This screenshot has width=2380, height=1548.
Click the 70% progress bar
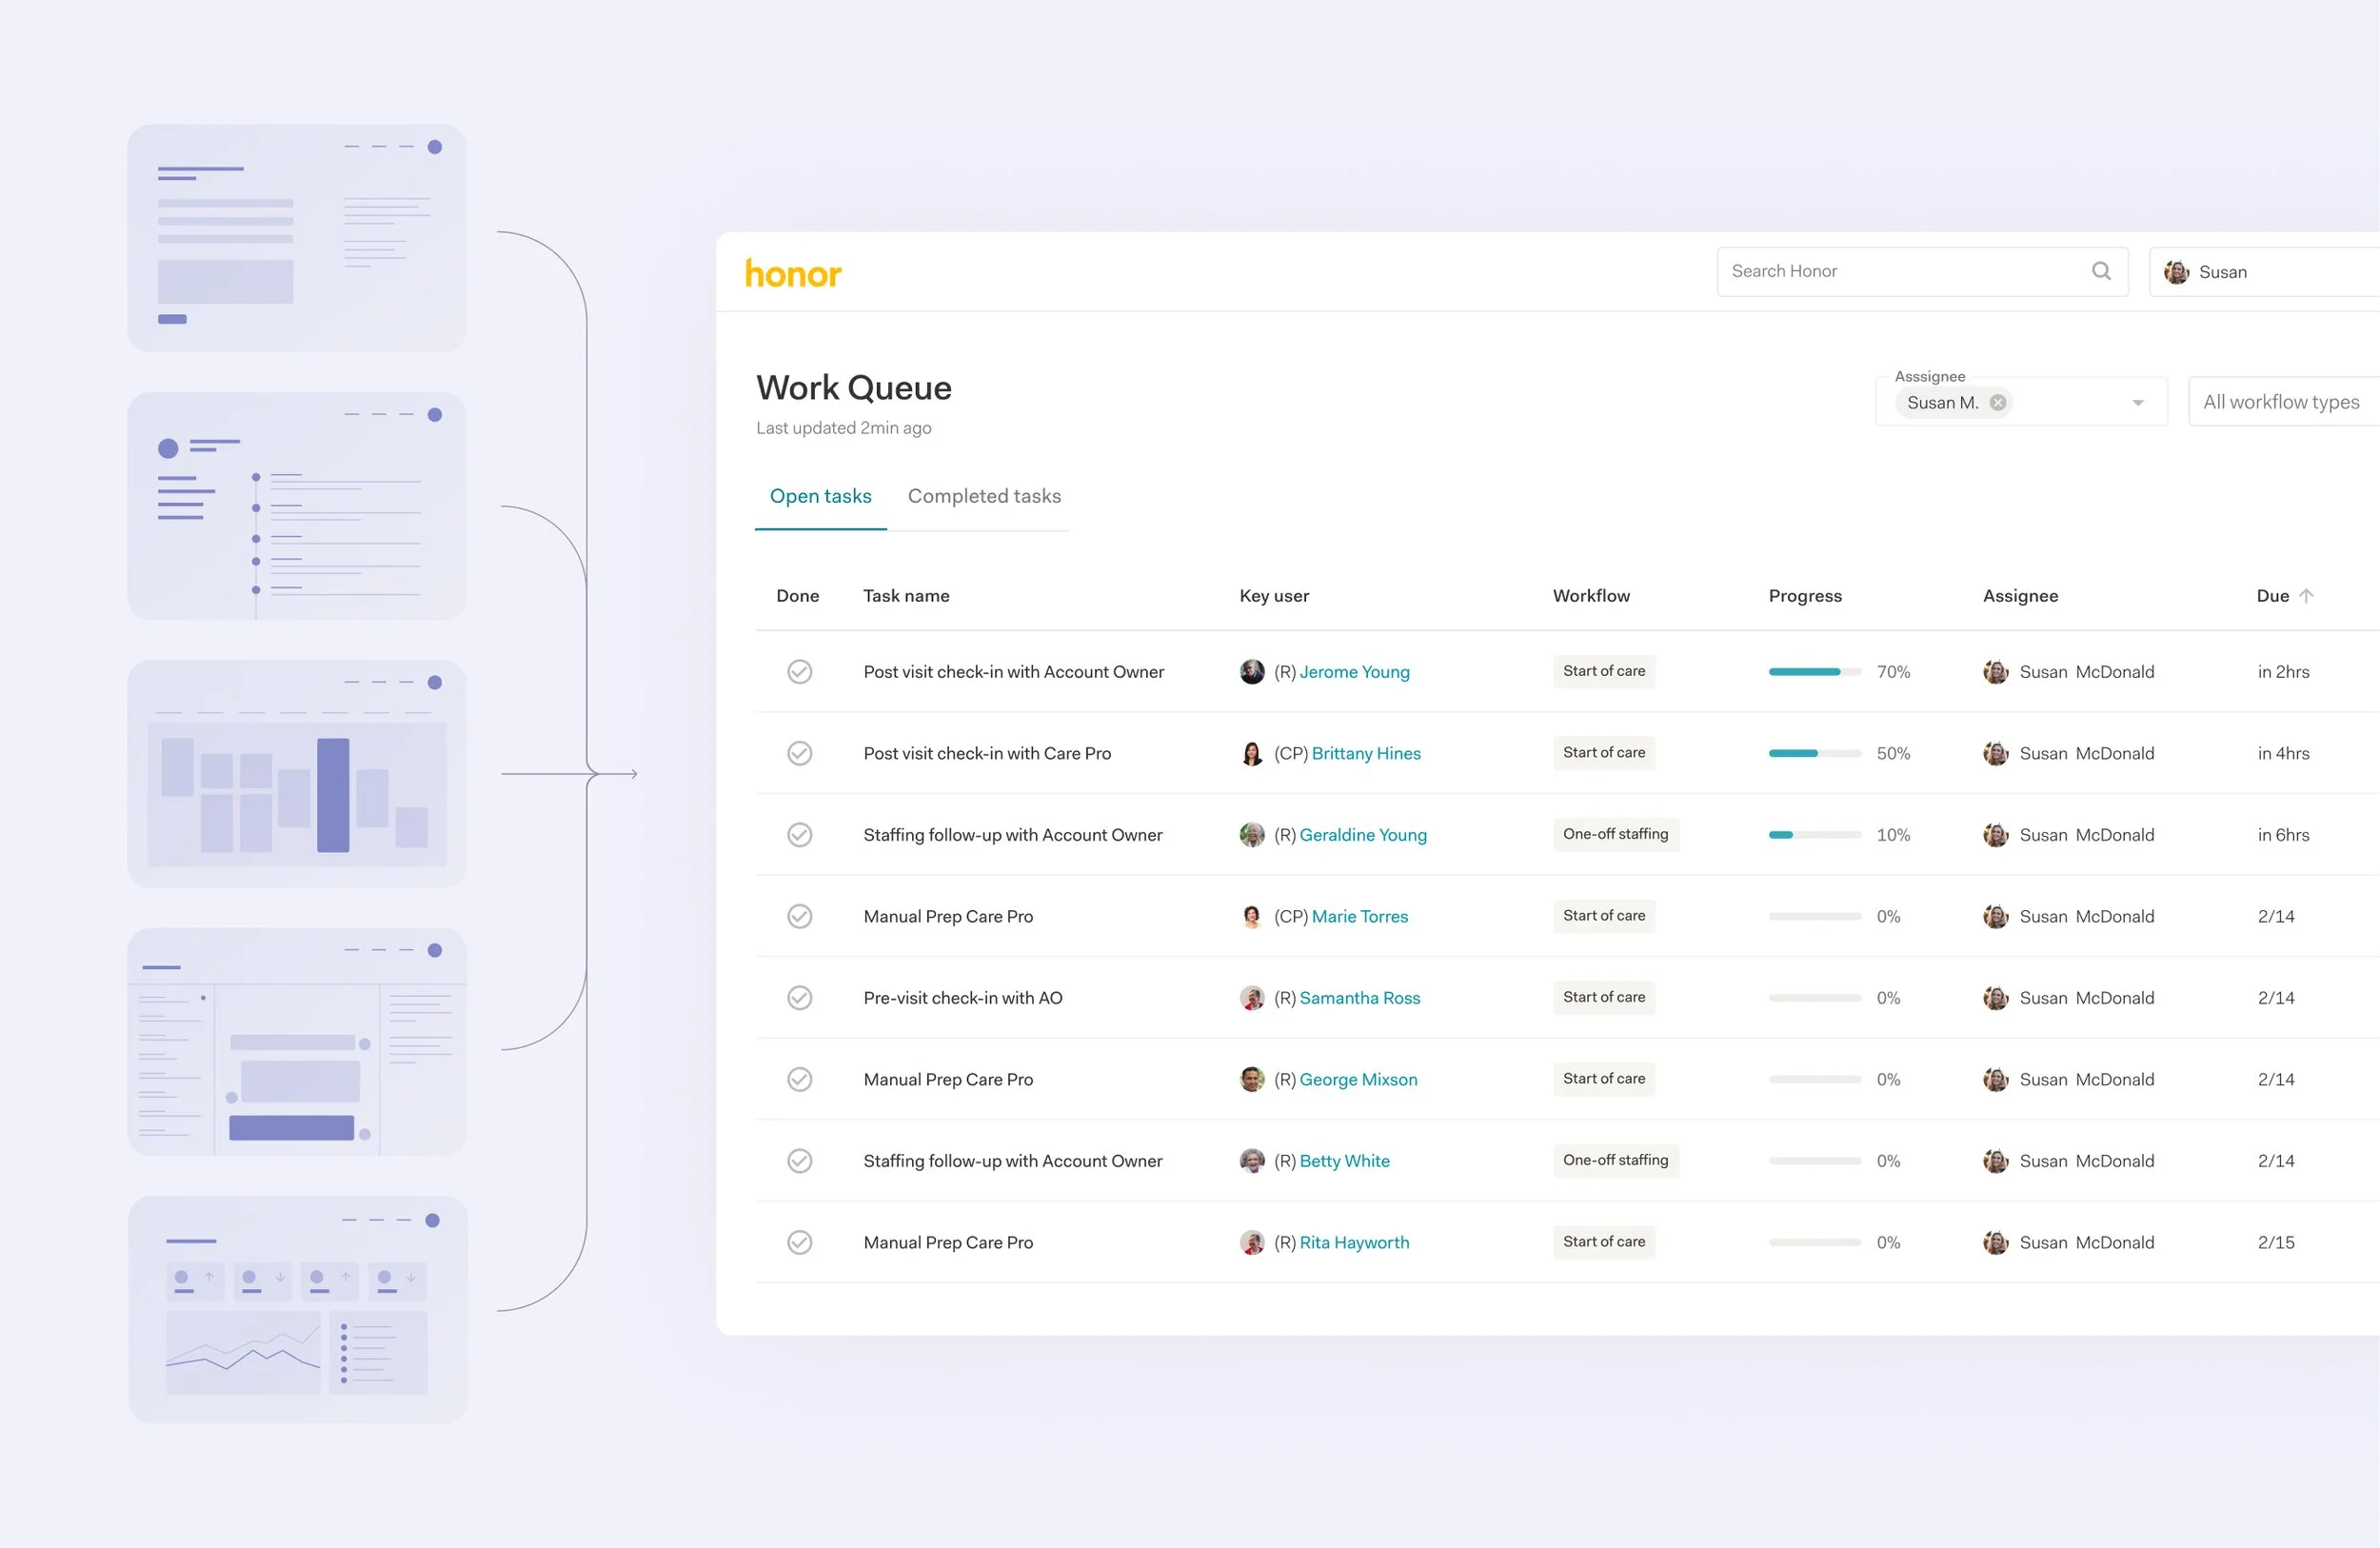coord(1814,672)
